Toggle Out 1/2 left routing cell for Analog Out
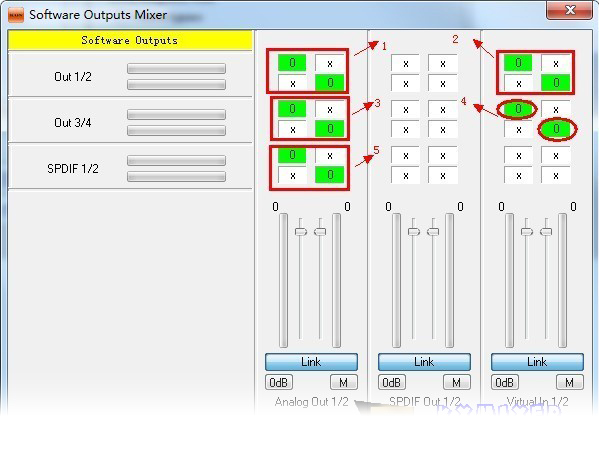Image resolution: width=599 pixels, height=451 pixels. click(292, 63)
